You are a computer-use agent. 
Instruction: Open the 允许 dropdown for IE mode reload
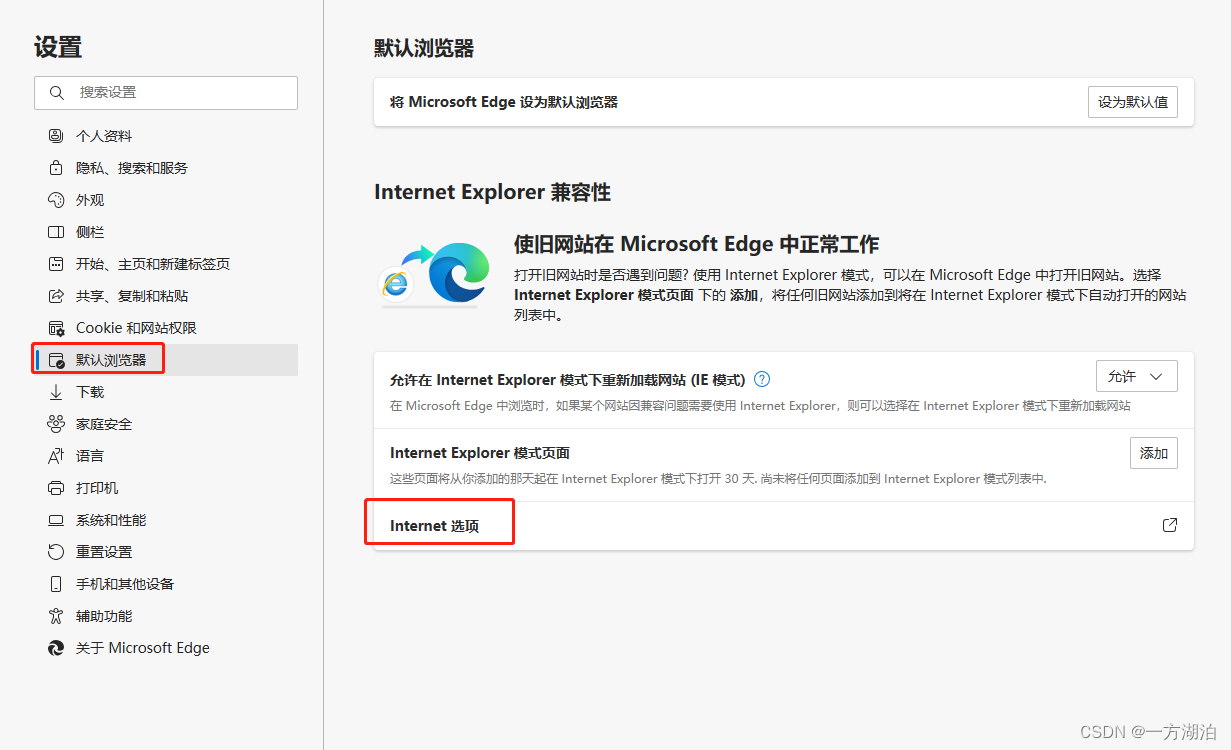(1136, 376)
